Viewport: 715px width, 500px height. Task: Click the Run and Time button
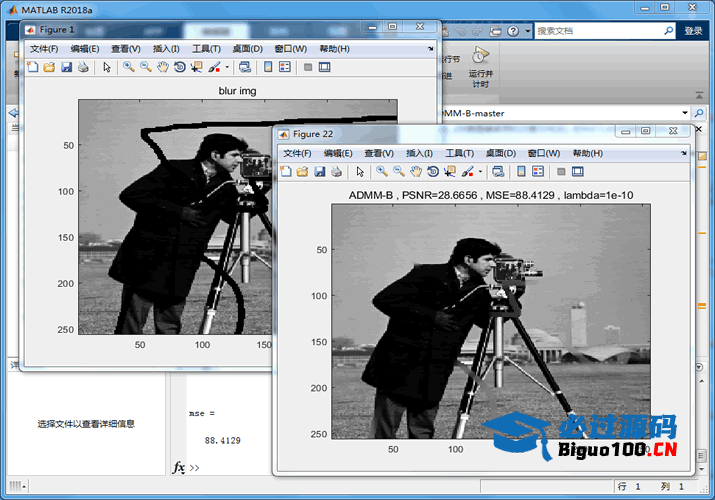point(480,62)
